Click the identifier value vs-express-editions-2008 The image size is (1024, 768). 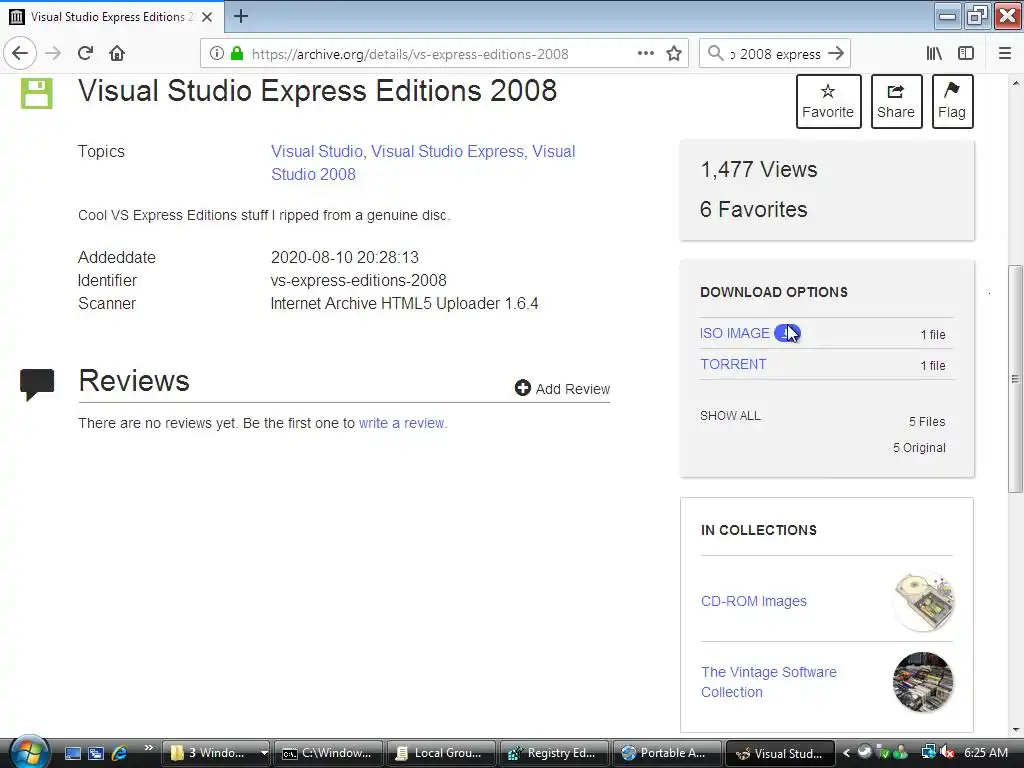(x=359, y=281)
